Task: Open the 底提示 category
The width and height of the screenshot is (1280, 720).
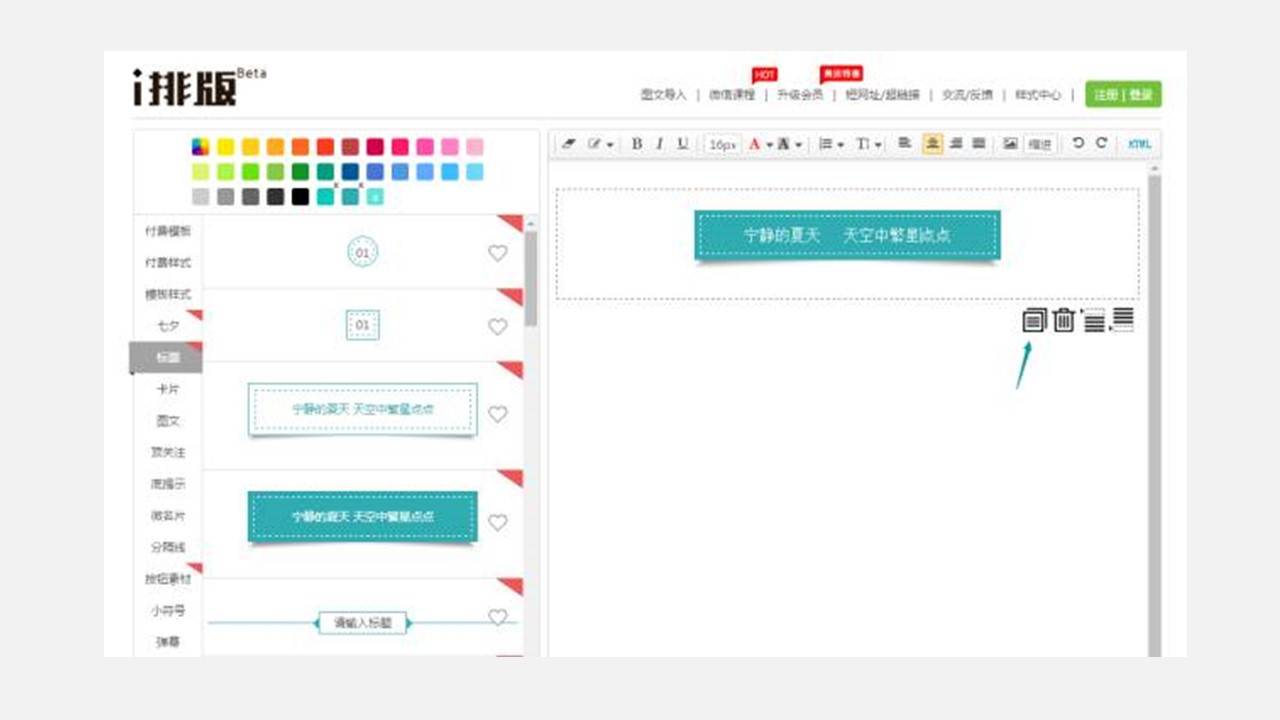Action: point(168,484)
